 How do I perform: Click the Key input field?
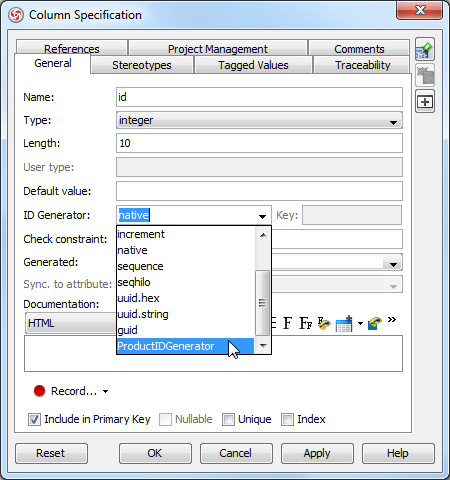[352, 215]
